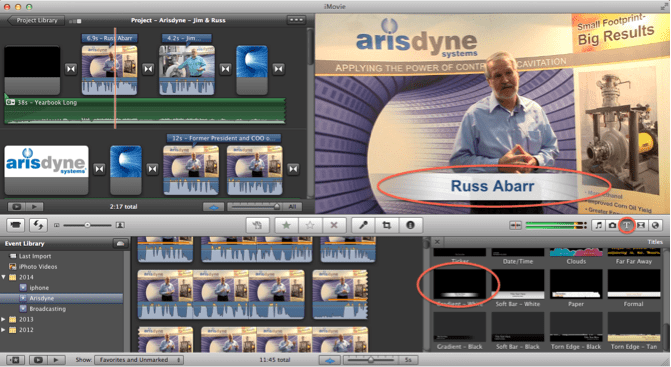Collapse the 2014 events folder

(3, 277)
